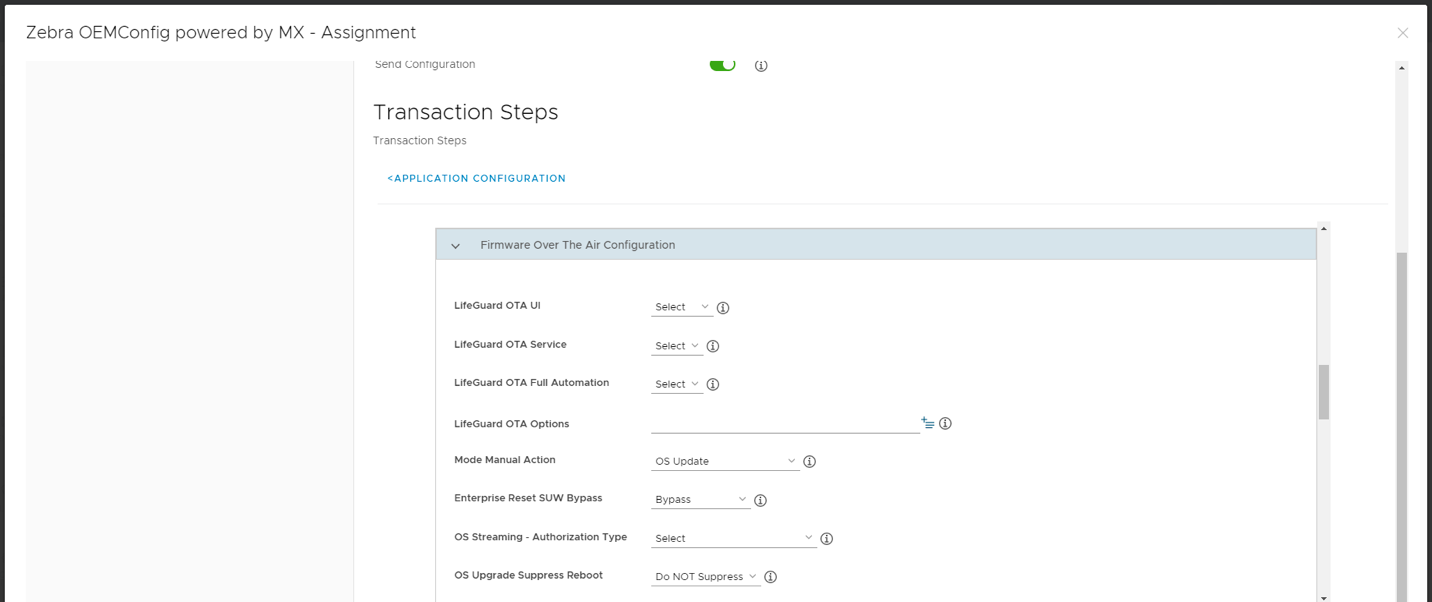The image size is (1432, 602).
Task: Click info icon for Enterprise Reset SUW Bypass
Action: pos(760,500)
